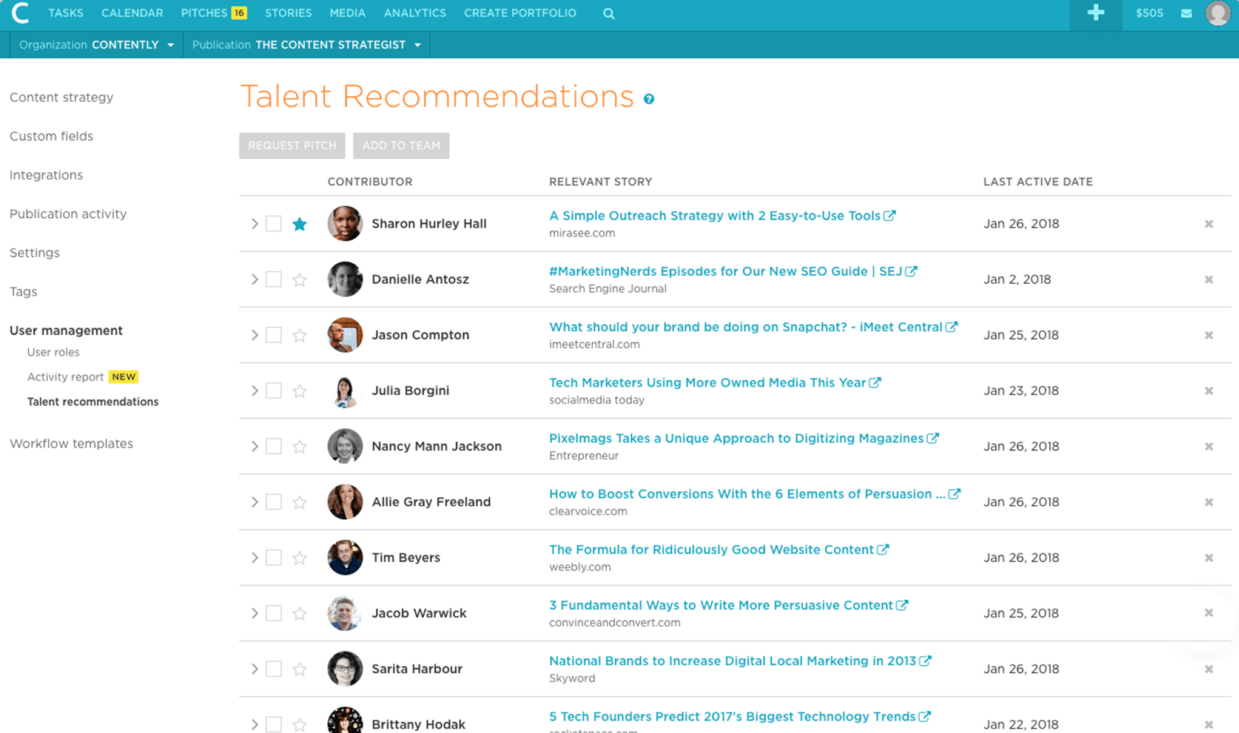The image size is (1239, 733).
Task: Select Nancy Mann Jackson's checkbox
Action: point(273,447)
